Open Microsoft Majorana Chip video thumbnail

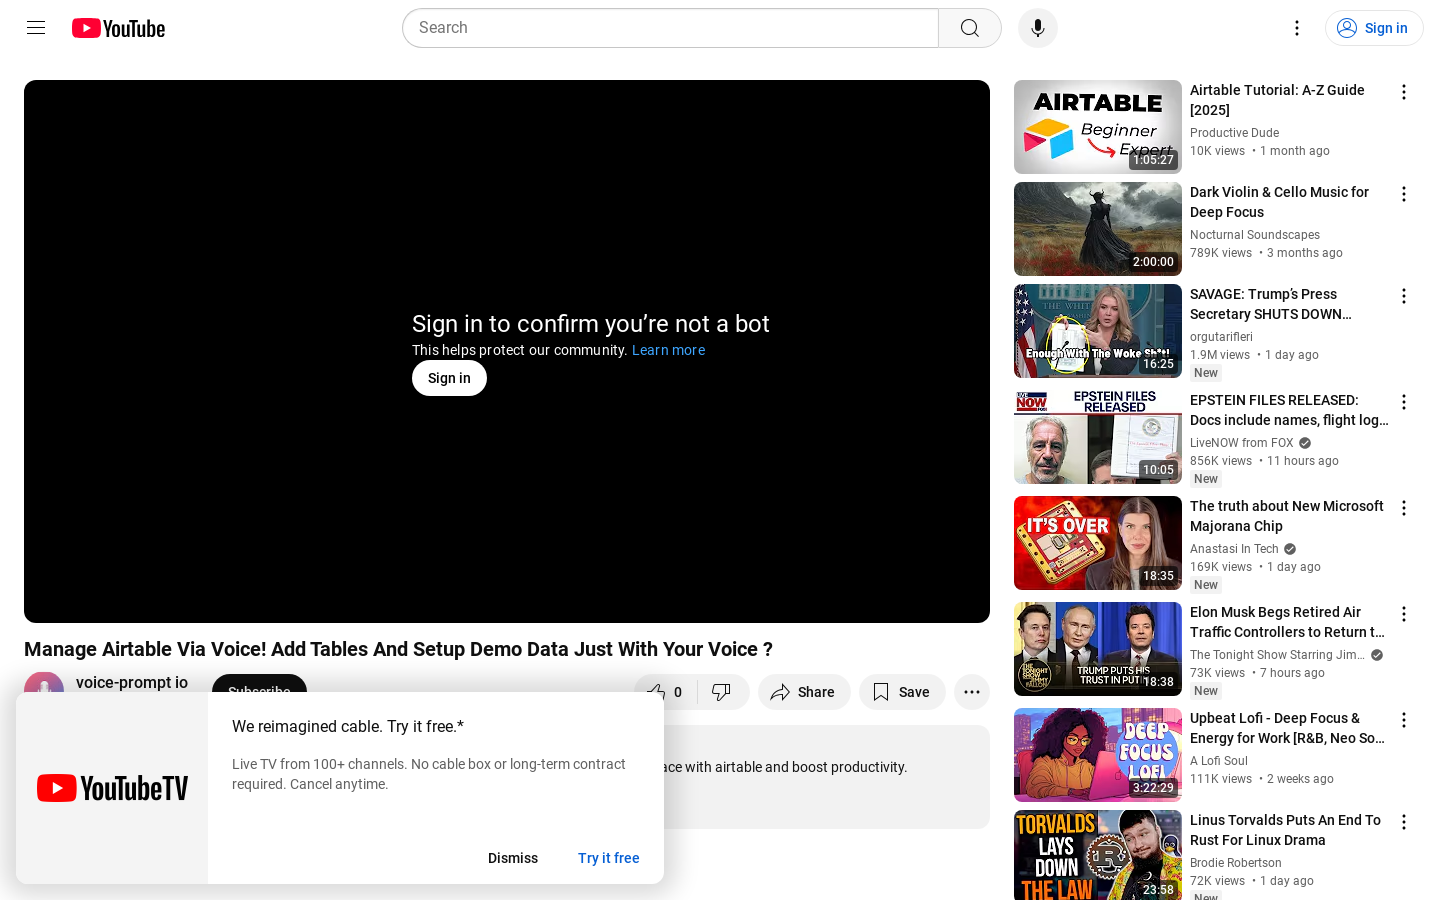tap(1098, 543)
